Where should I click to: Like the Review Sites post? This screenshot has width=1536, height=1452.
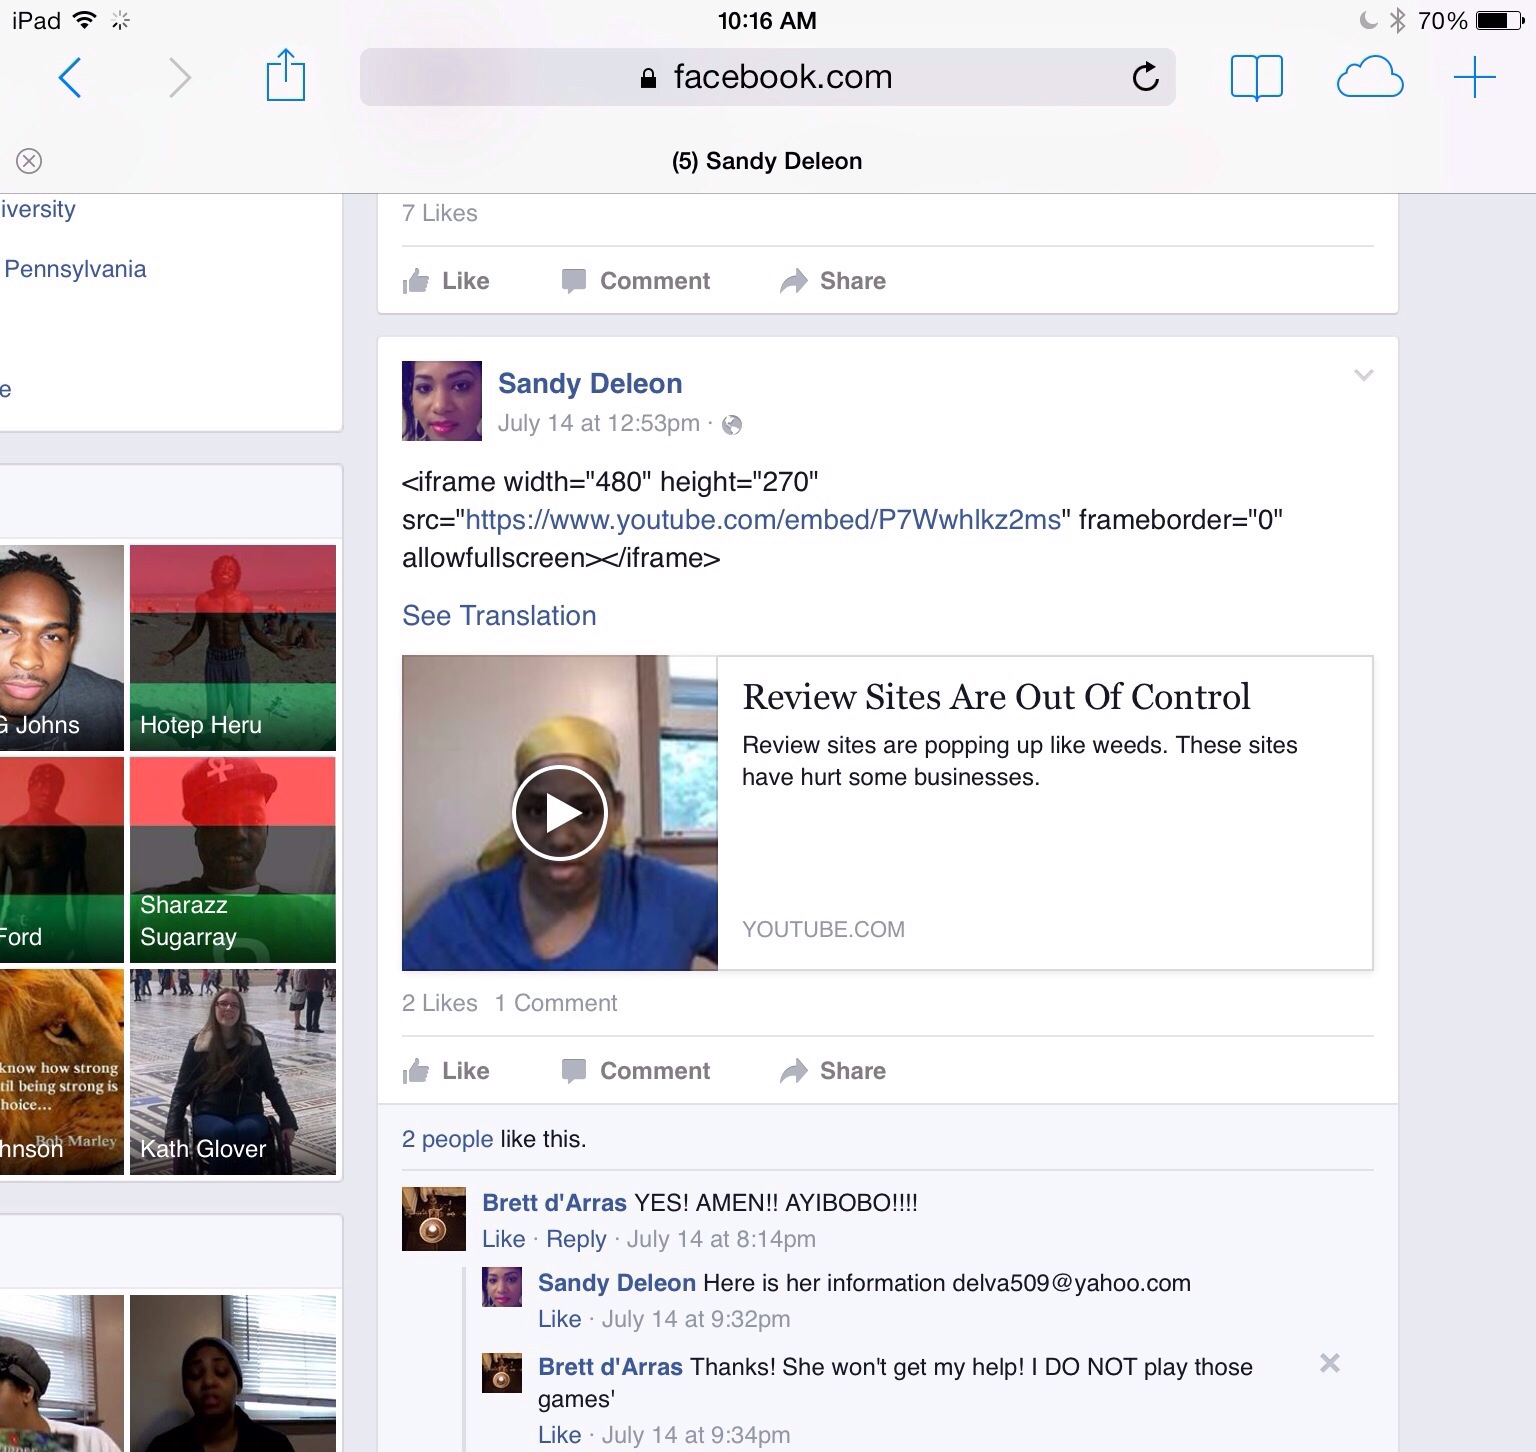point(446,1071)
